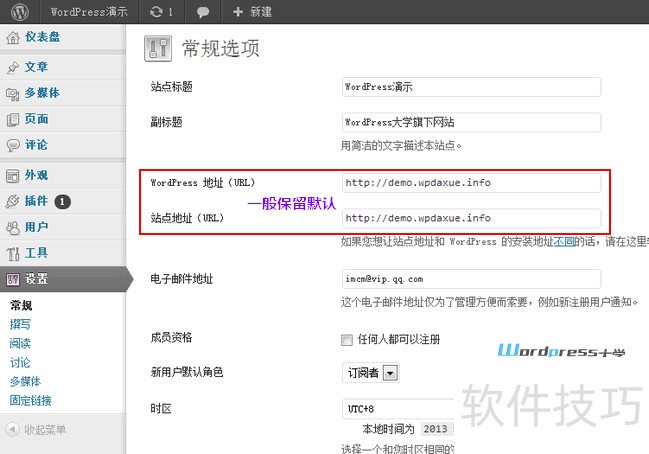Click 时区 field label
The image size is (649, 454).
click(x=161, y=409)
